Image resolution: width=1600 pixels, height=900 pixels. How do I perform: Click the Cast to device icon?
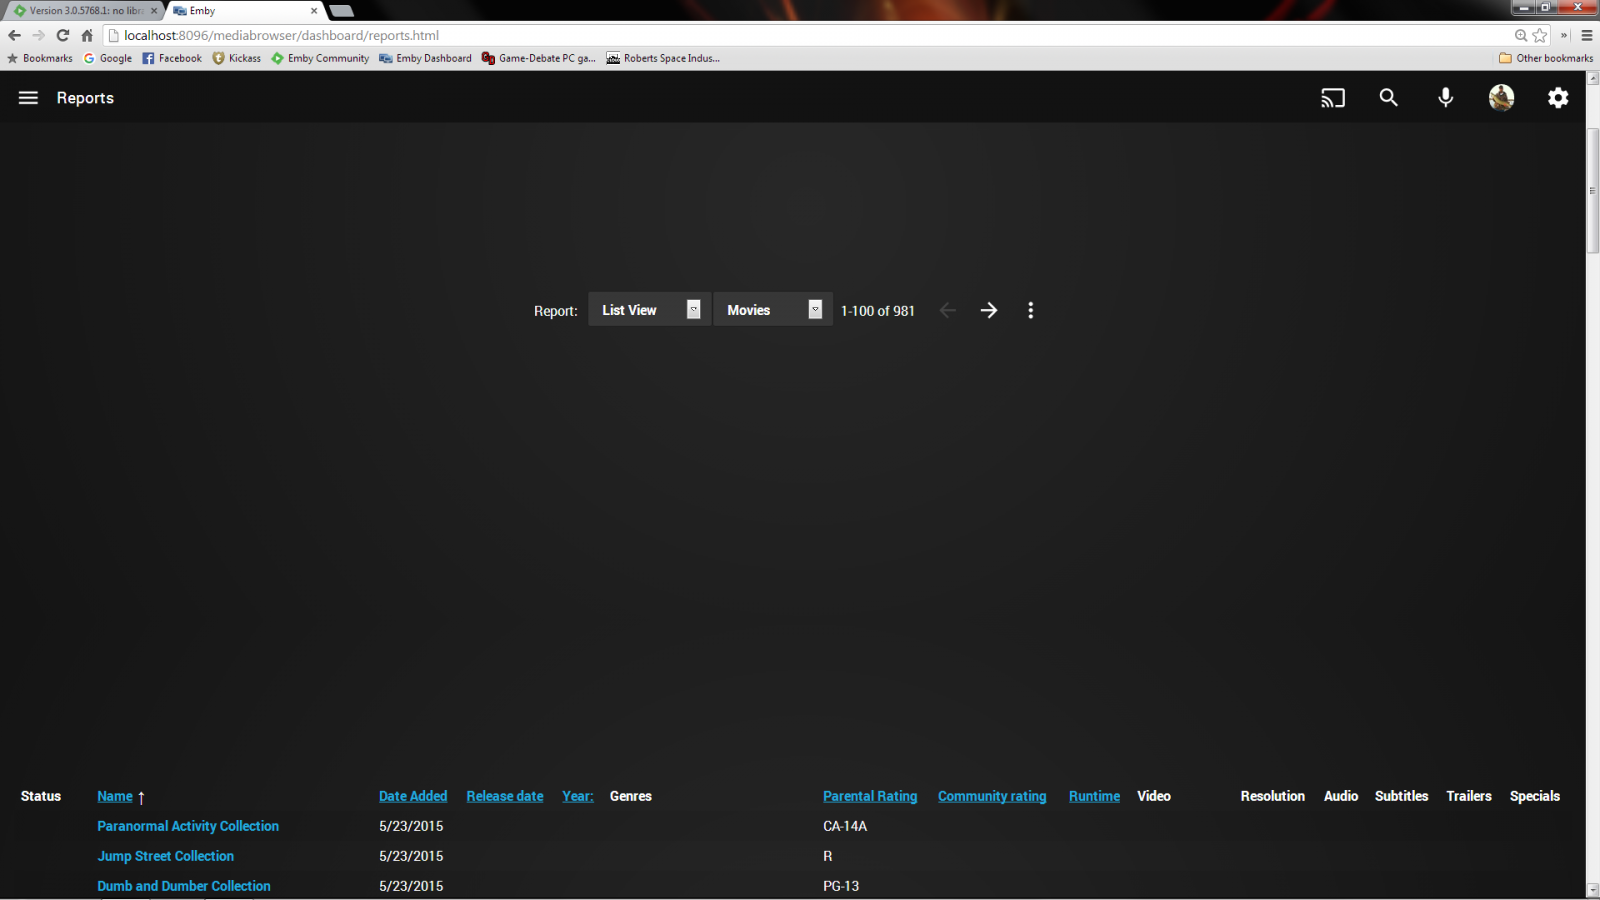coord(1333,98)
